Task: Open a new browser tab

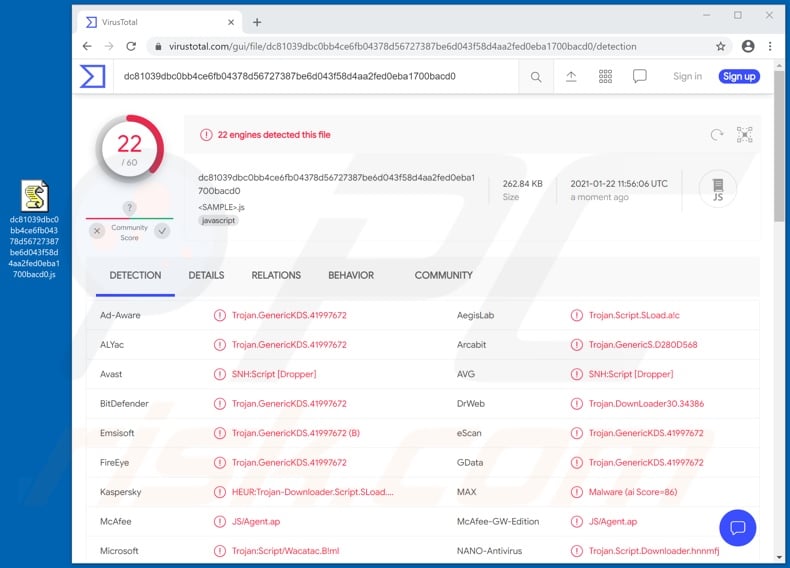Action: click(257, 22)
